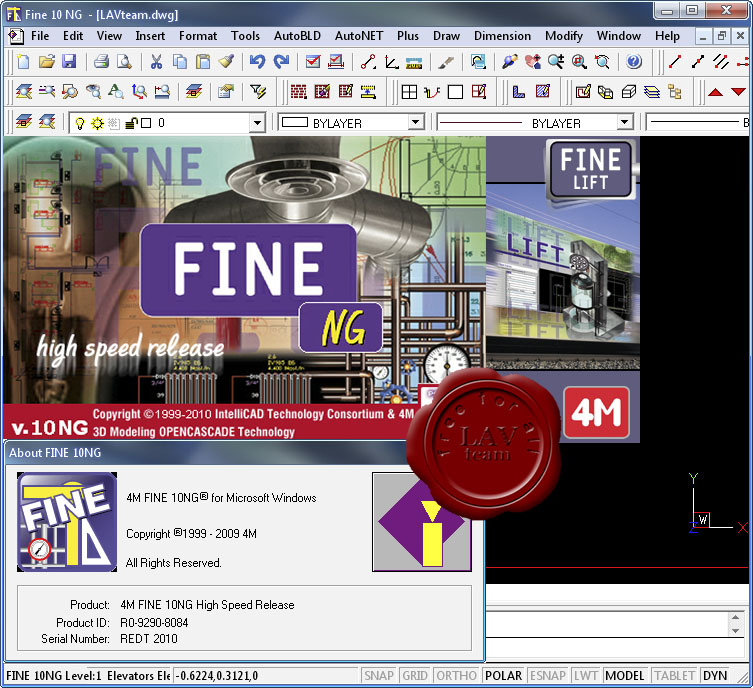Select the red Line draw tool

[675, 61]
